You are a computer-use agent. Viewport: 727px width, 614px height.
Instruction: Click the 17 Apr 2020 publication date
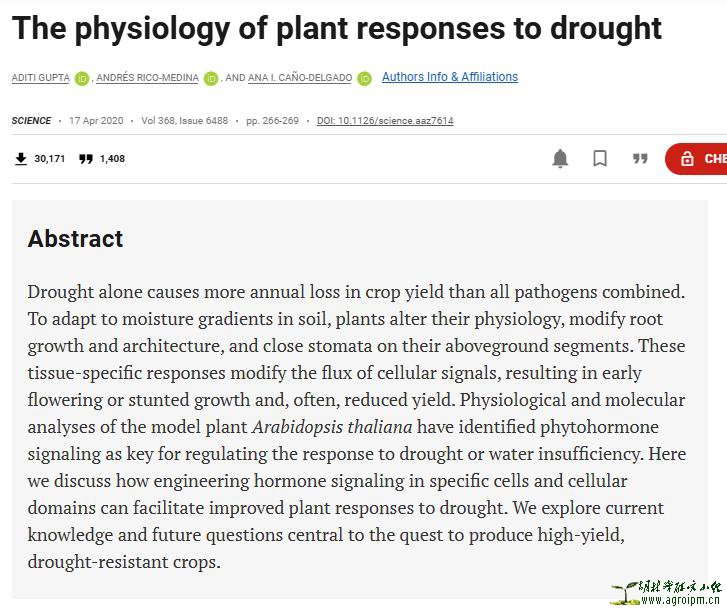pos(96,121)
